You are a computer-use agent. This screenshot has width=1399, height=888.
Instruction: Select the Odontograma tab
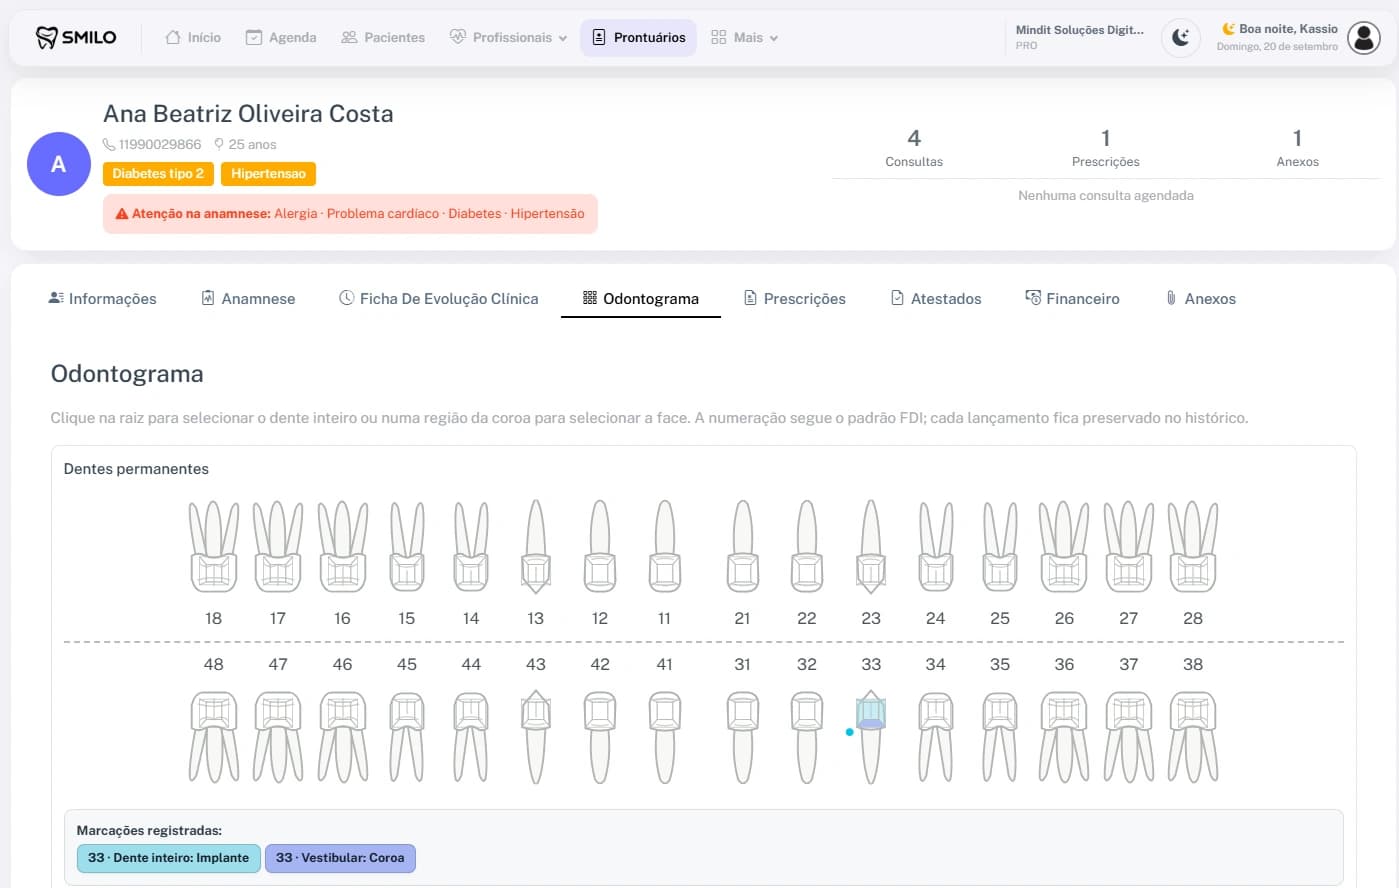point(641,298)
